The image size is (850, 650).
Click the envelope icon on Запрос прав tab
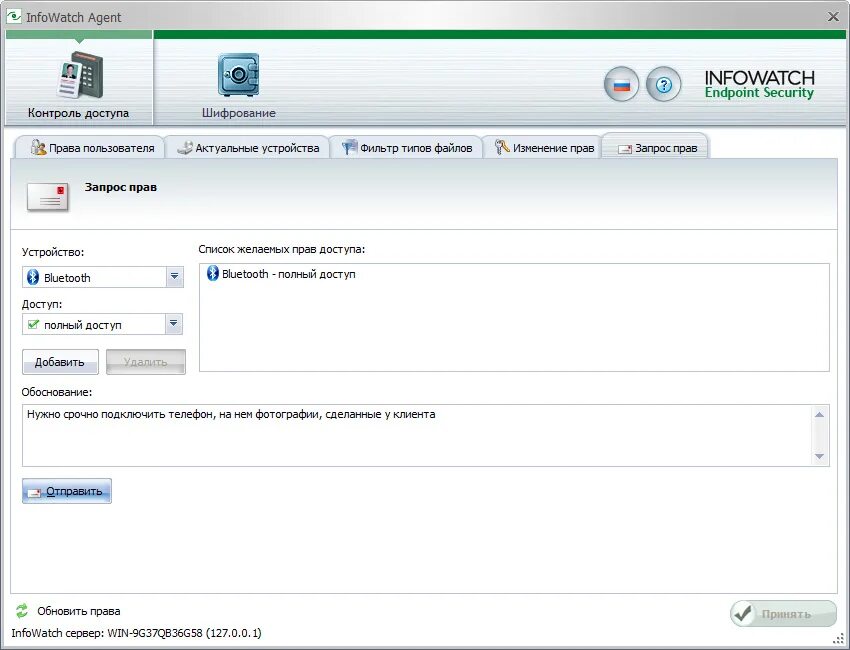625,149
